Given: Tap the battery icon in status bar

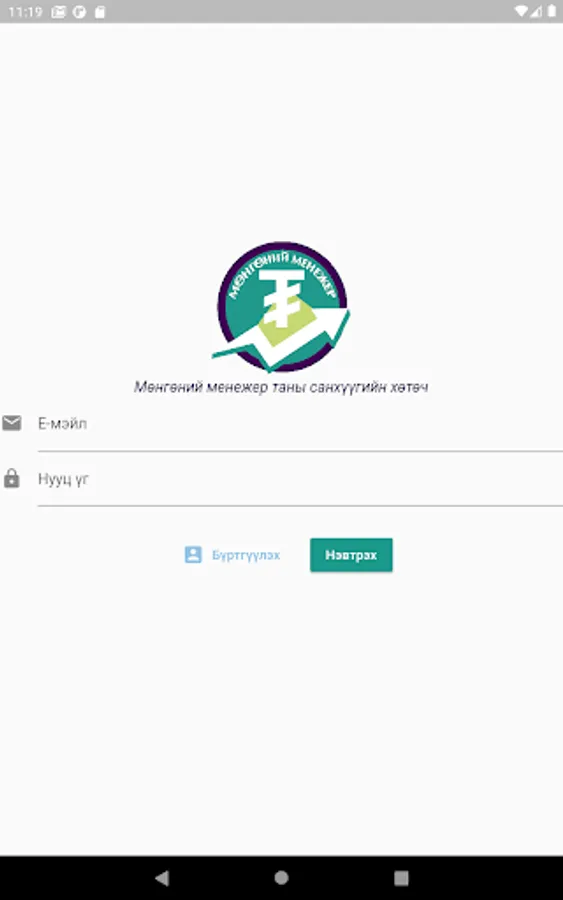Looking at the screenshot, I should point(552,11).
